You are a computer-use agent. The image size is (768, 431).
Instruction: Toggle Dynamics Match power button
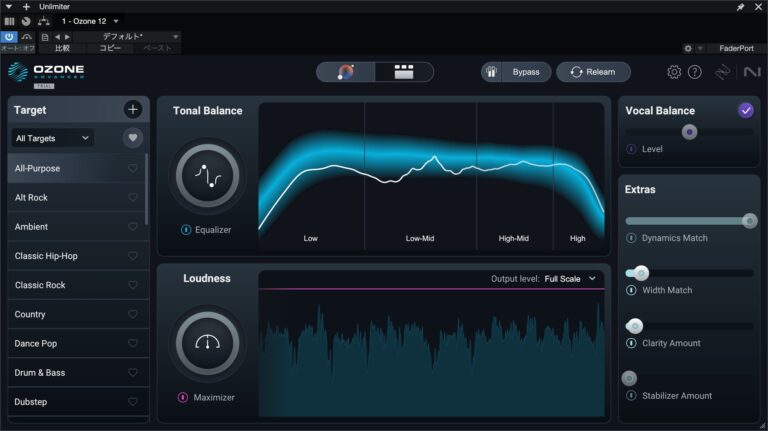631,238
